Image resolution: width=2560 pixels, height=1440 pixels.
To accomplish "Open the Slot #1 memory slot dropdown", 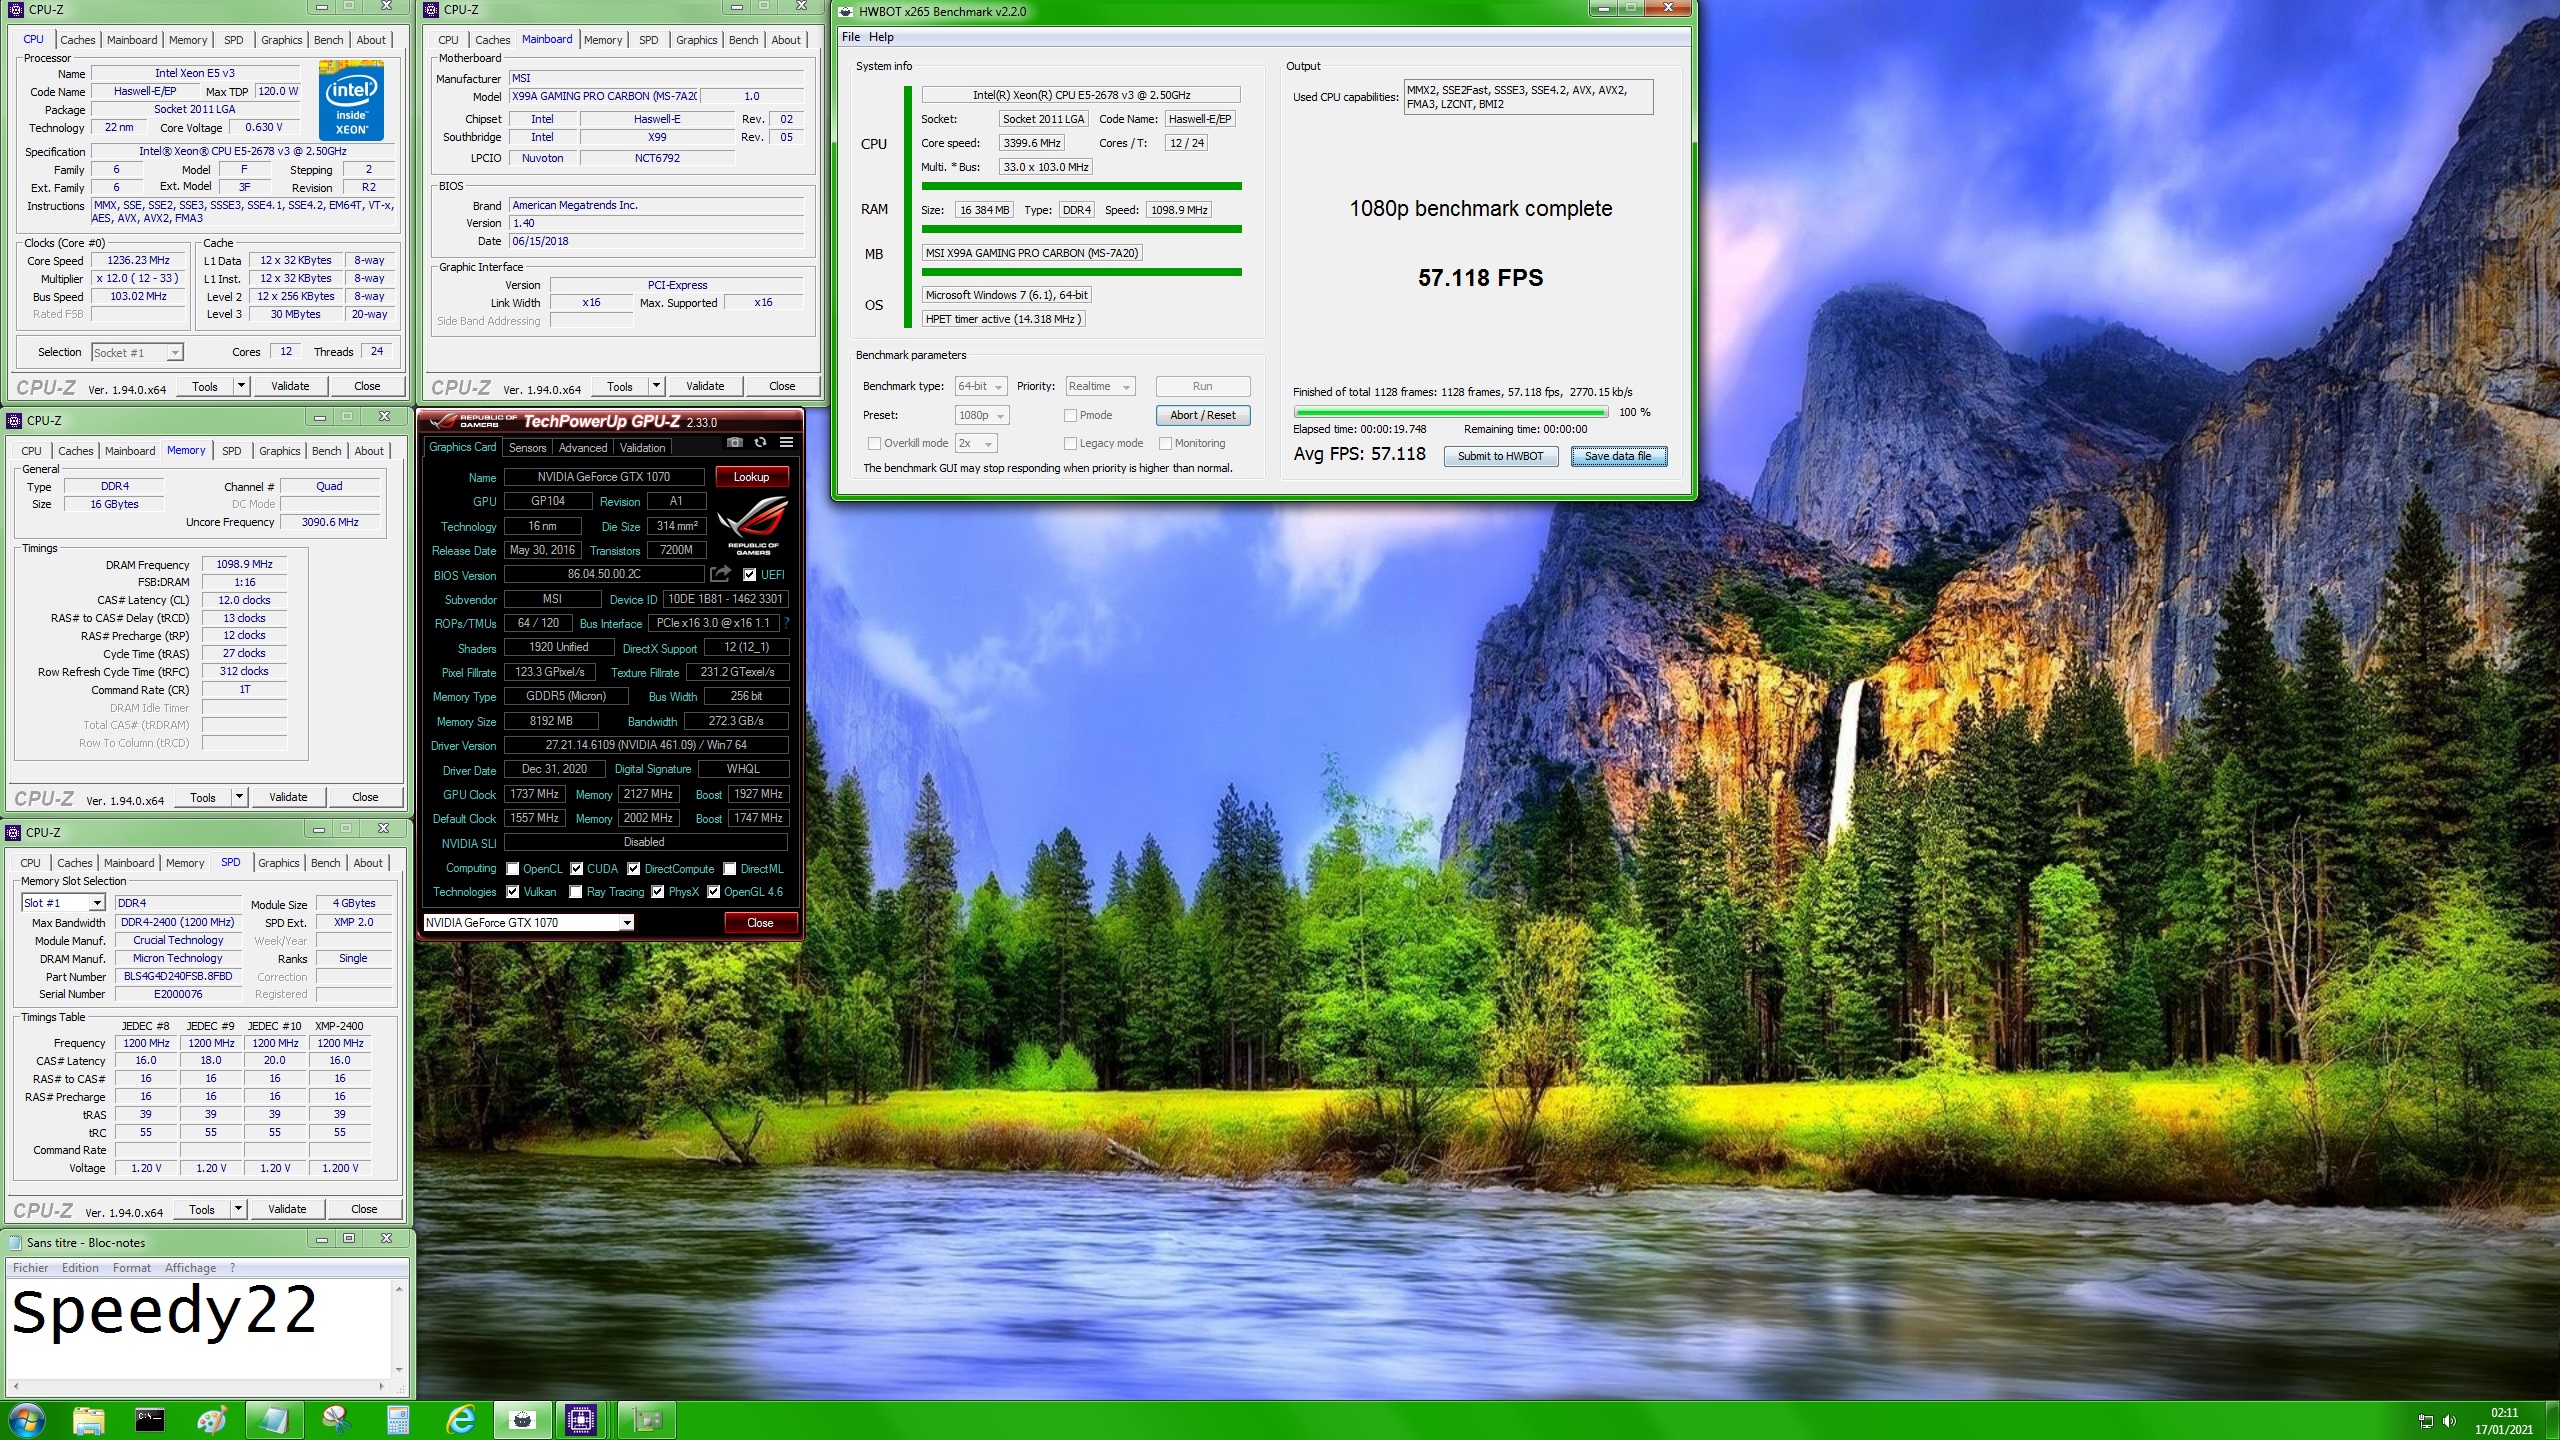I will tap(63, 903).
